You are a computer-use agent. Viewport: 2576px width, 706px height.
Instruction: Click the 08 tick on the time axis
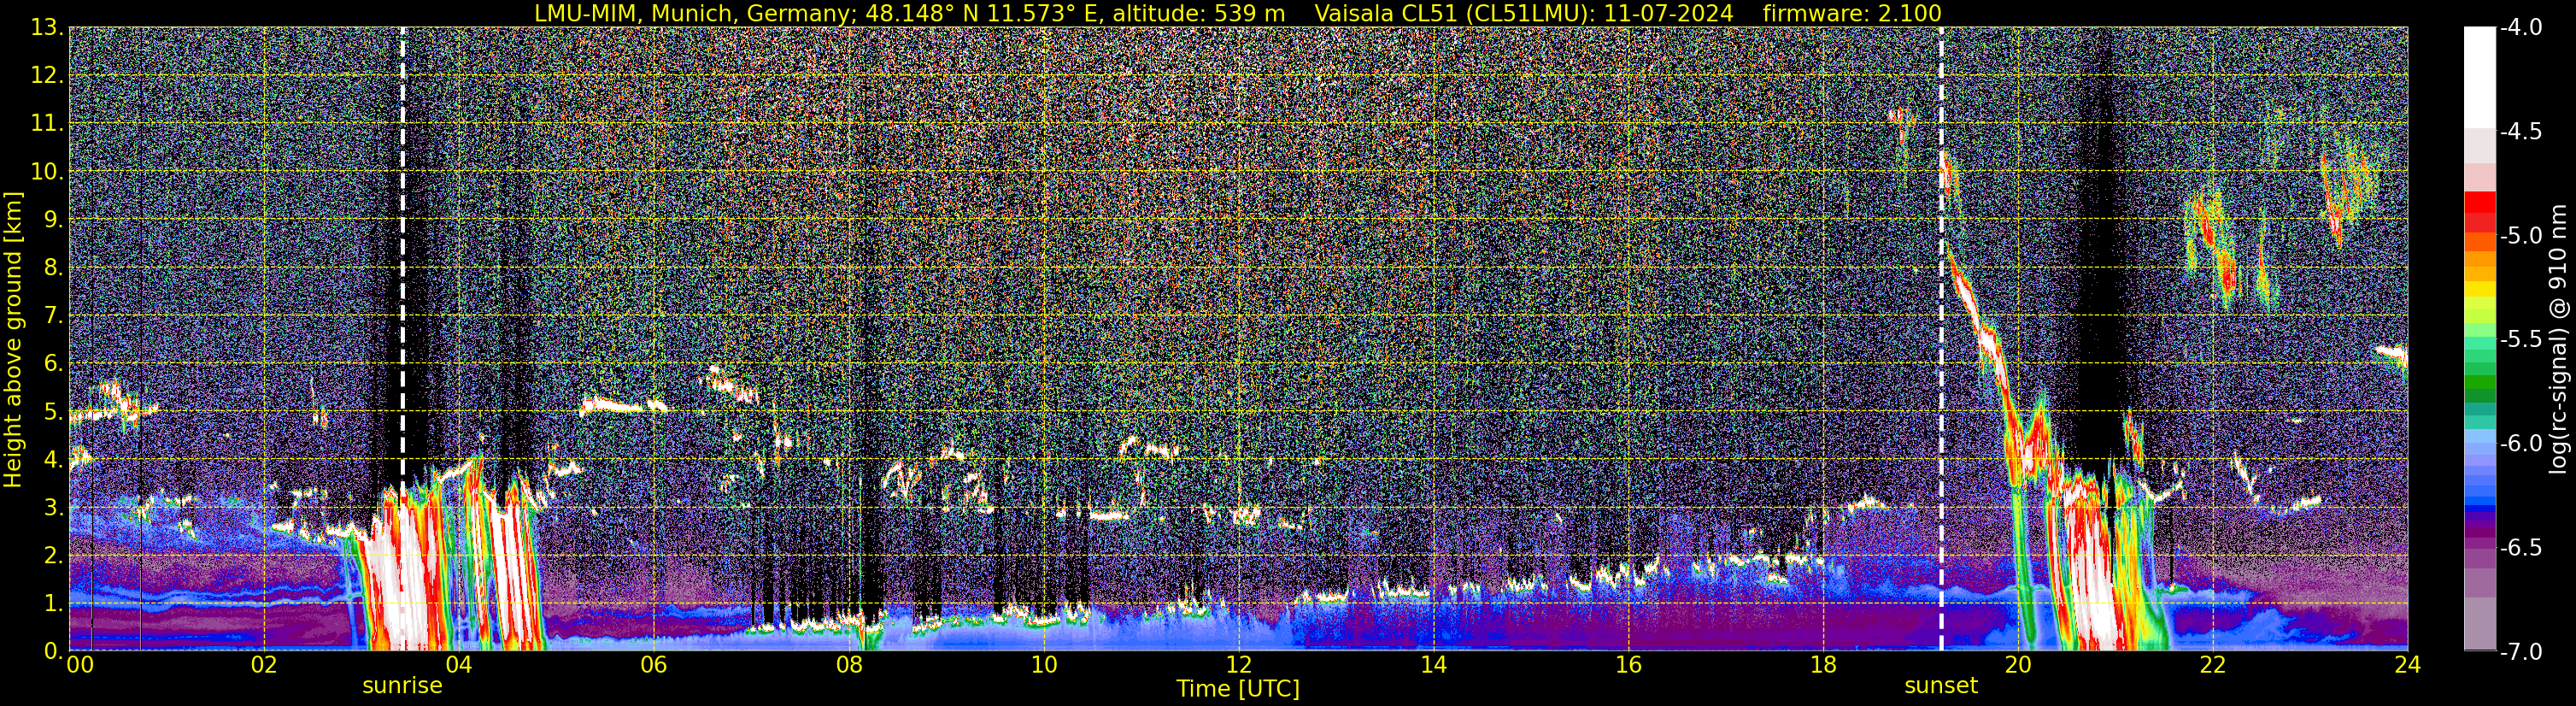pos(848,664)
